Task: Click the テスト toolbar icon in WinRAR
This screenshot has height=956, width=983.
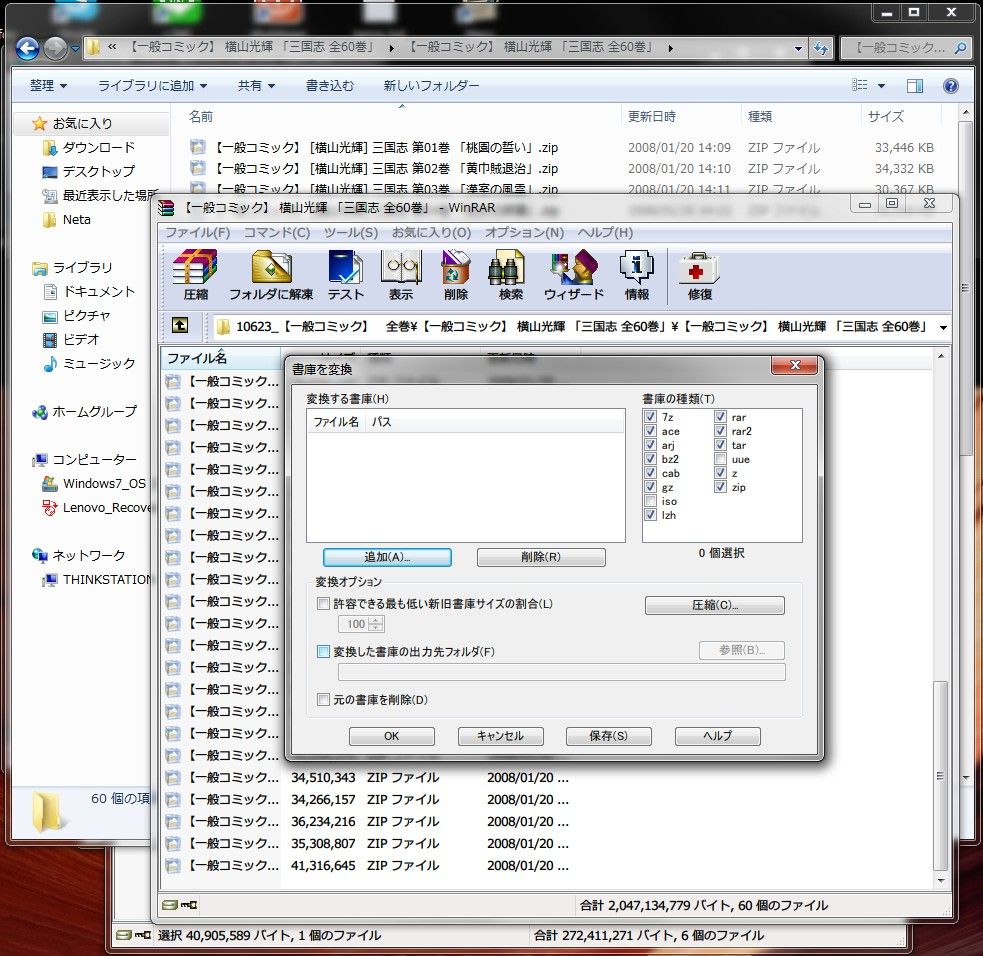Action: coord(345,275)
